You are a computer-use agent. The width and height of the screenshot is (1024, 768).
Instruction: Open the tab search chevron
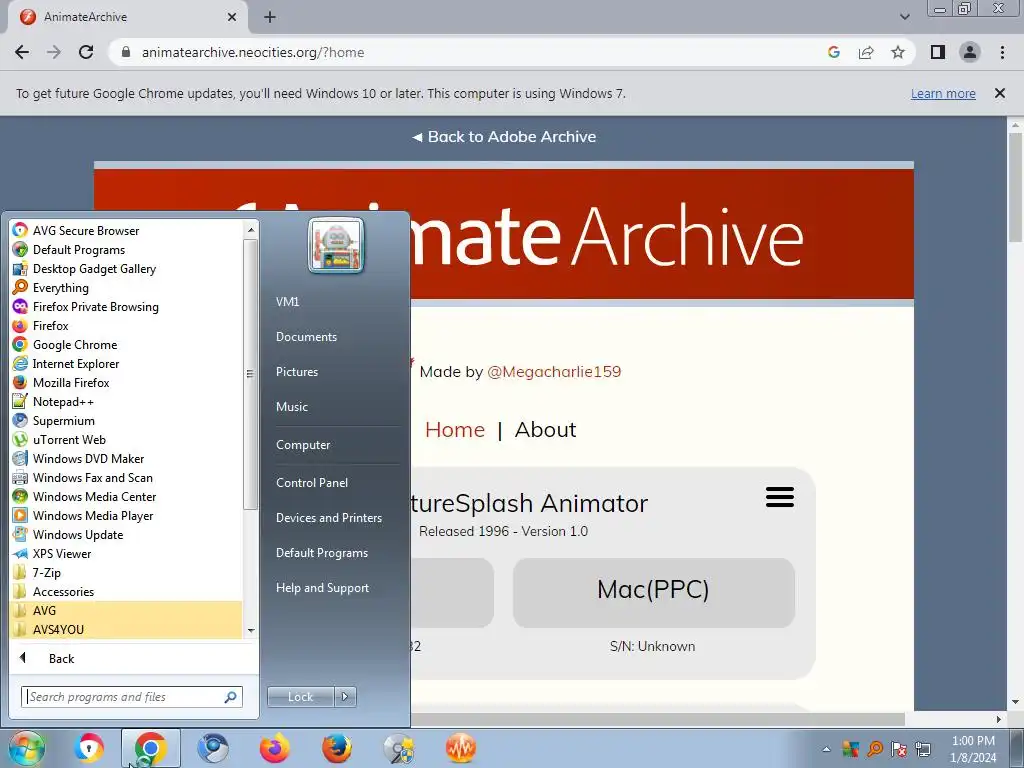[x=904, y=17]
